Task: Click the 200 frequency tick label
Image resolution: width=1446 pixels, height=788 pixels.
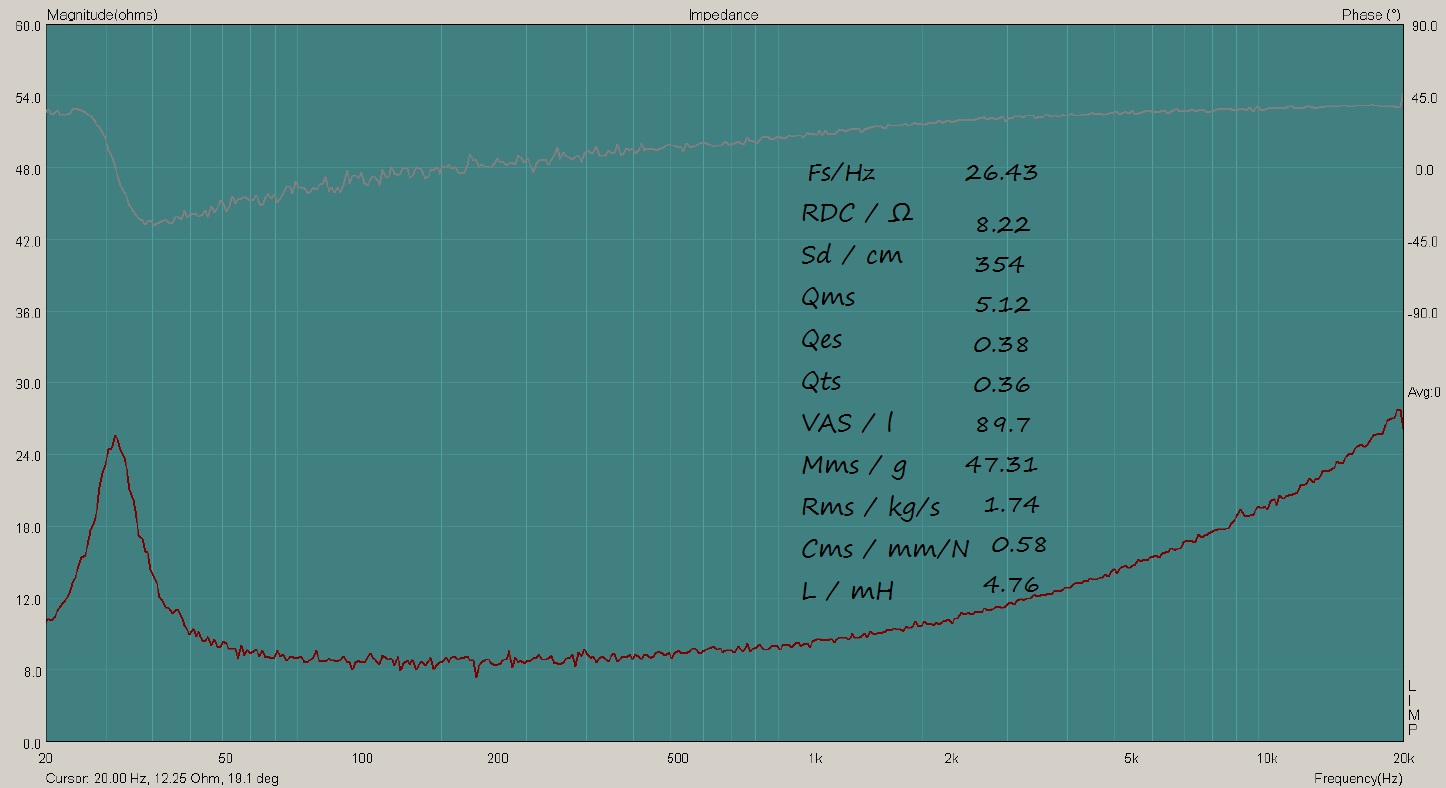Action: [499, 757]
